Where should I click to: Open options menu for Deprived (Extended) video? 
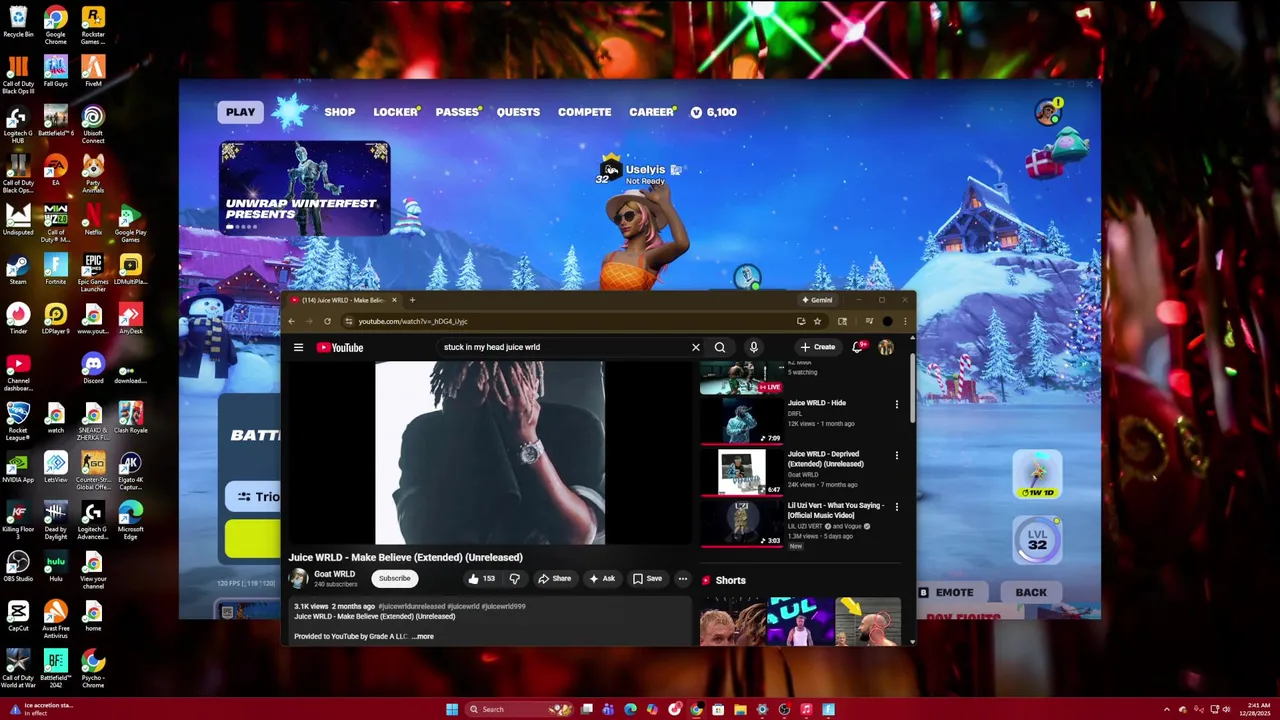[896, 455]
